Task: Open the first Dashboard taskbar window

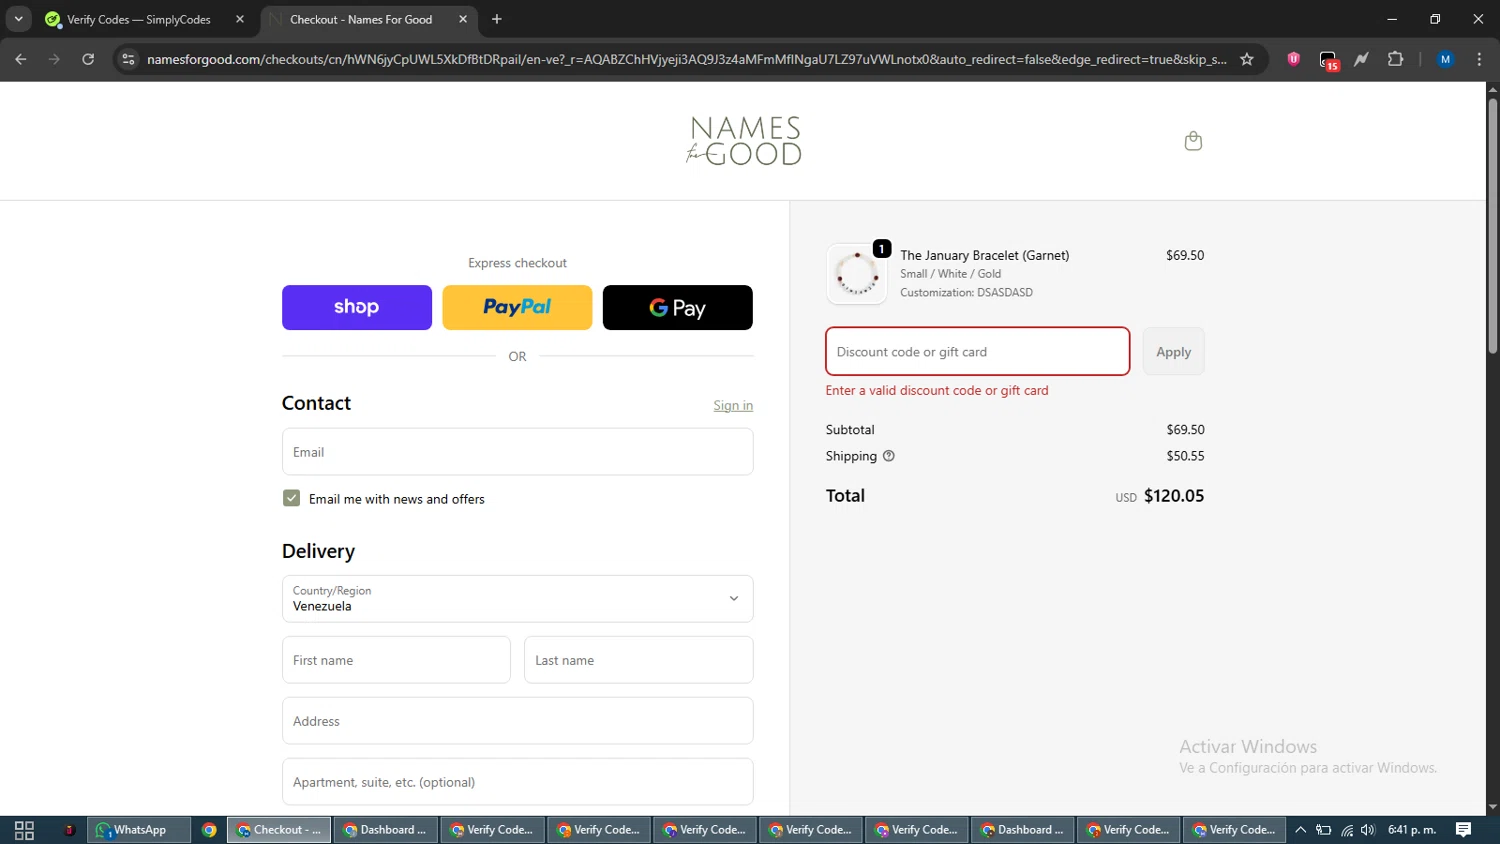Action: (x=386, y=830)
